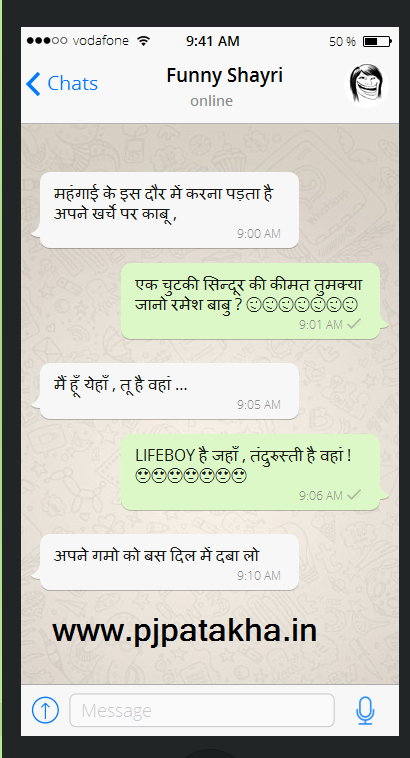This screenshot has height=758, width=410.
Task: Tap the 9:41 AM clock in status bar
Action: tap(213, 42)
